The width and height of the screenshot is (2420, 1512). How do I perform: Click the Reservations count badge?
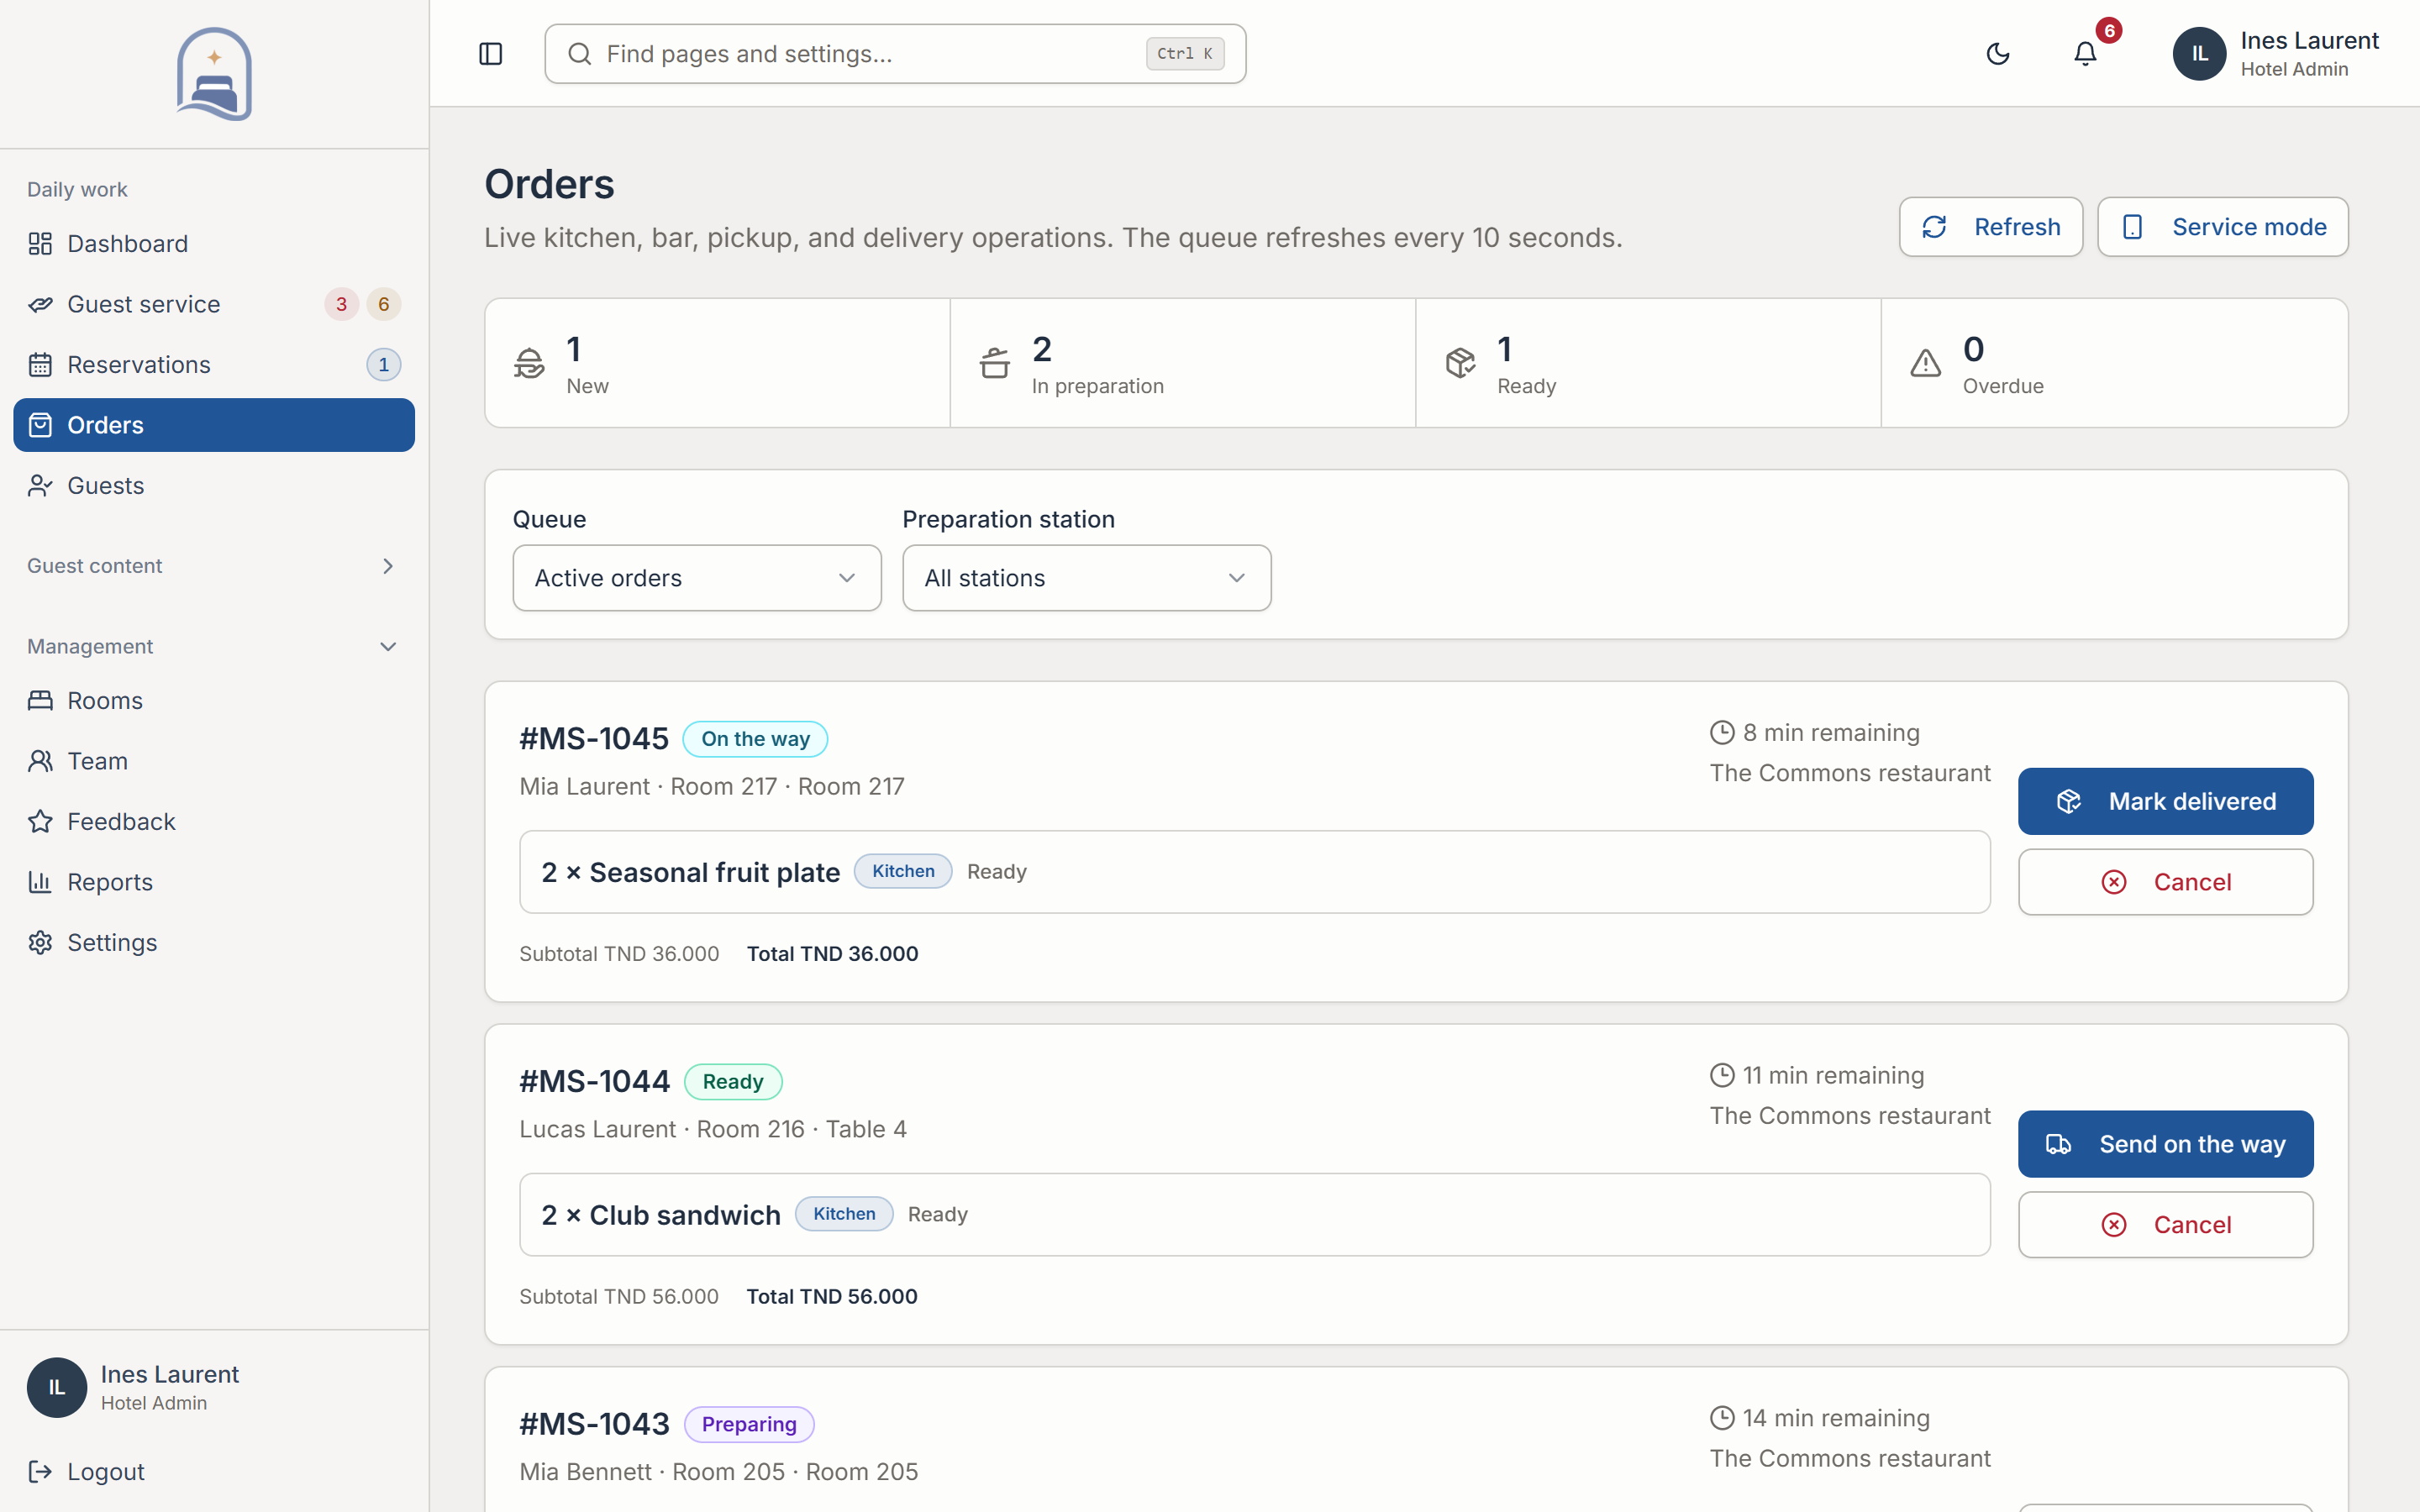[383, 365]
